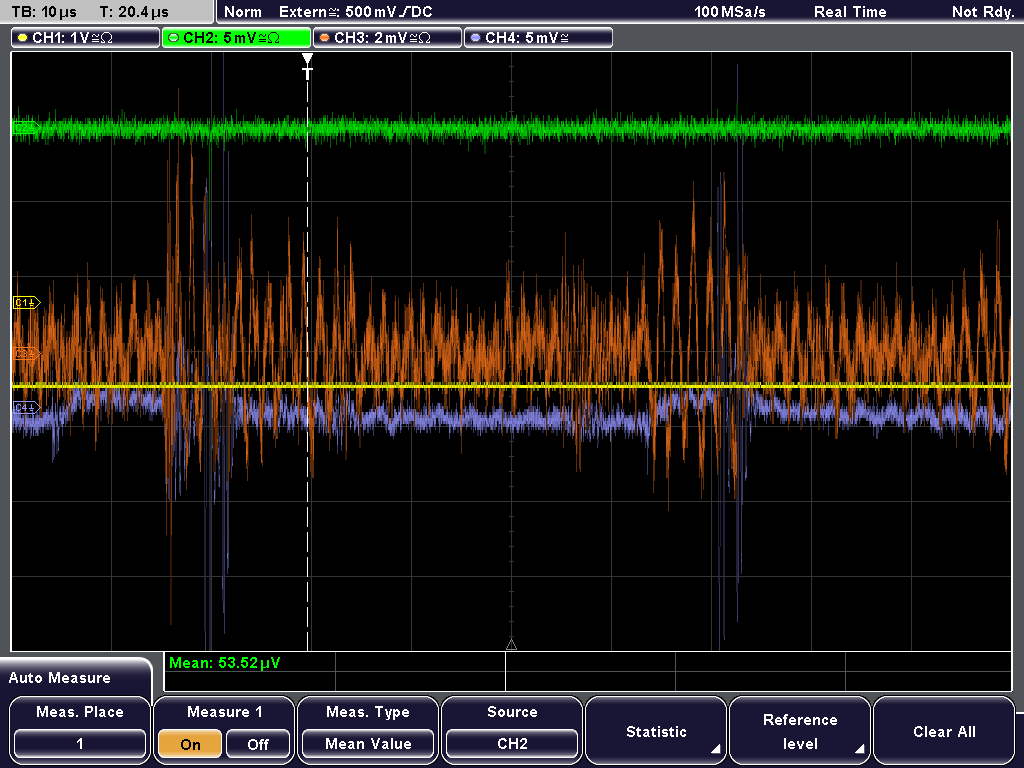The image size is (1024, 768).
Task: Click the CH1 ground level marker
Action: click(x=27, y=303)
